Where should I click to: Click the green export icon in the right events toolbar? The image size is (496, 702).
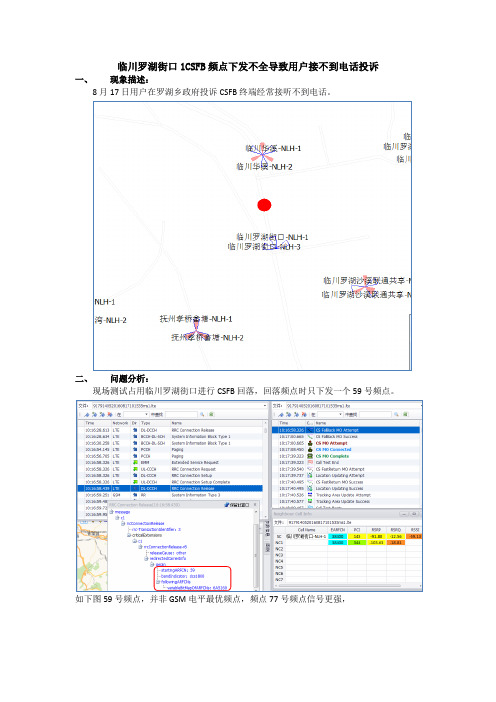(x=405, y=414)
